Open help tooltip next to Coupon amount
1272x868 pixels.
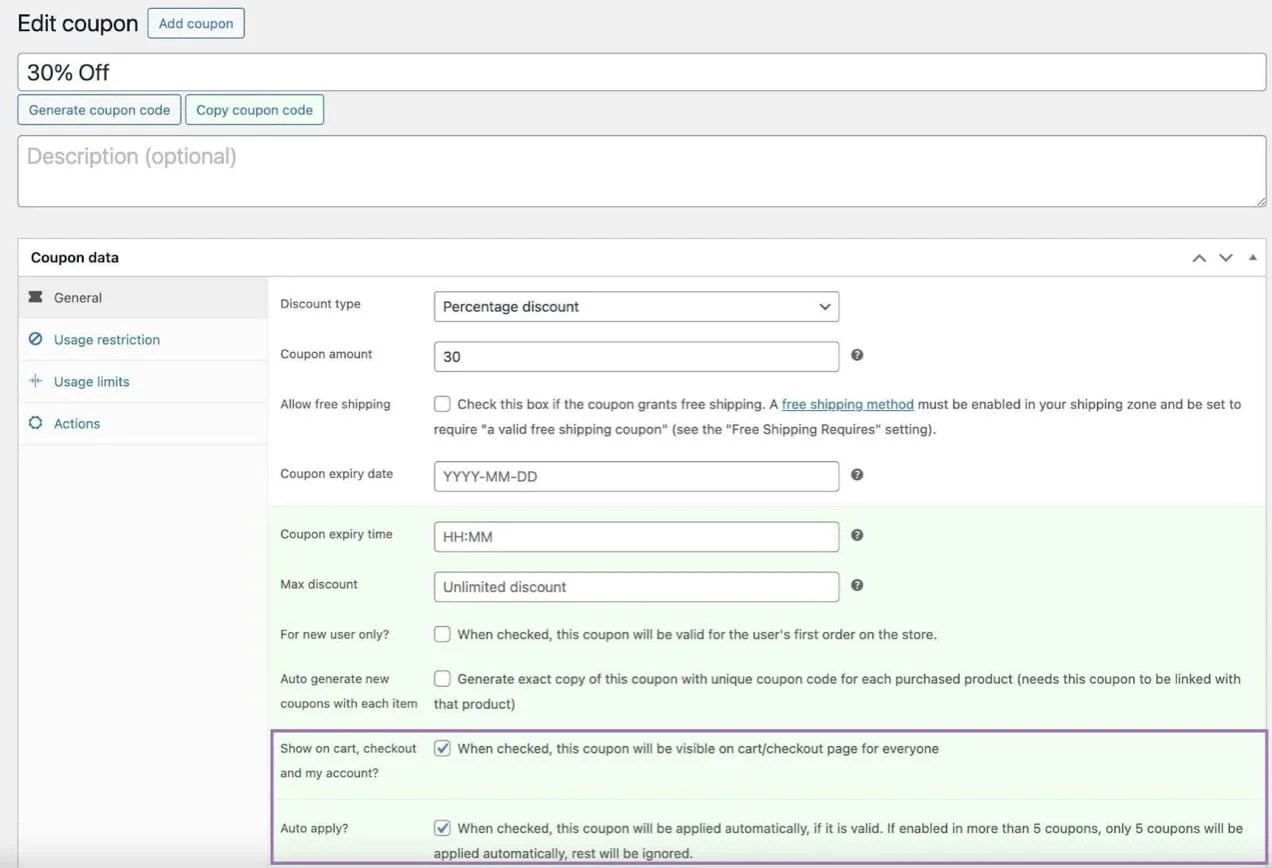pyautogui.click(x=856, y=353)
